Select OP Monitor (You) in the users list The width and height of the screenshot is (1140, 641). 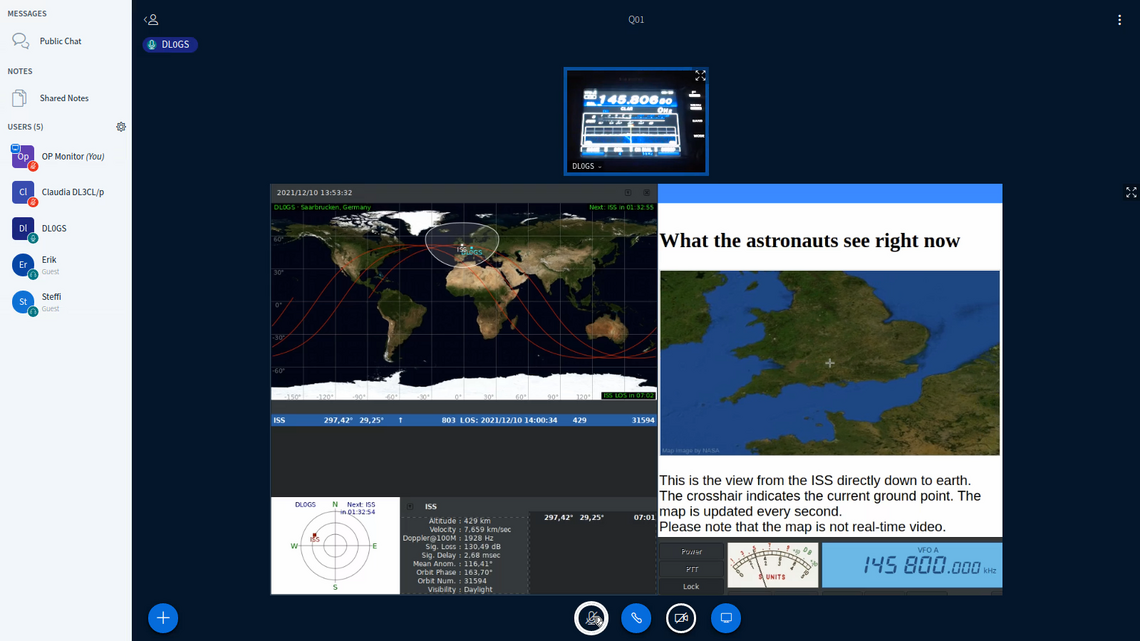[65, 156]
